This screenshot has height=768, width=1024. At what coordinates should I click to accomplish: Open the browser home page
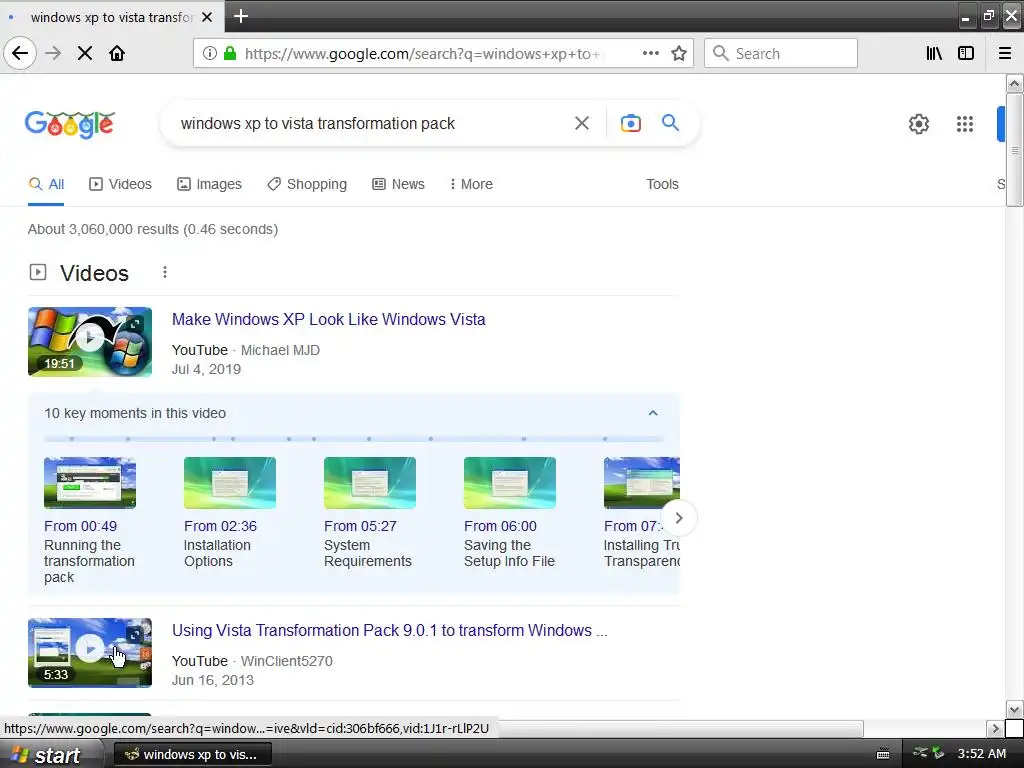pos(117,53)
